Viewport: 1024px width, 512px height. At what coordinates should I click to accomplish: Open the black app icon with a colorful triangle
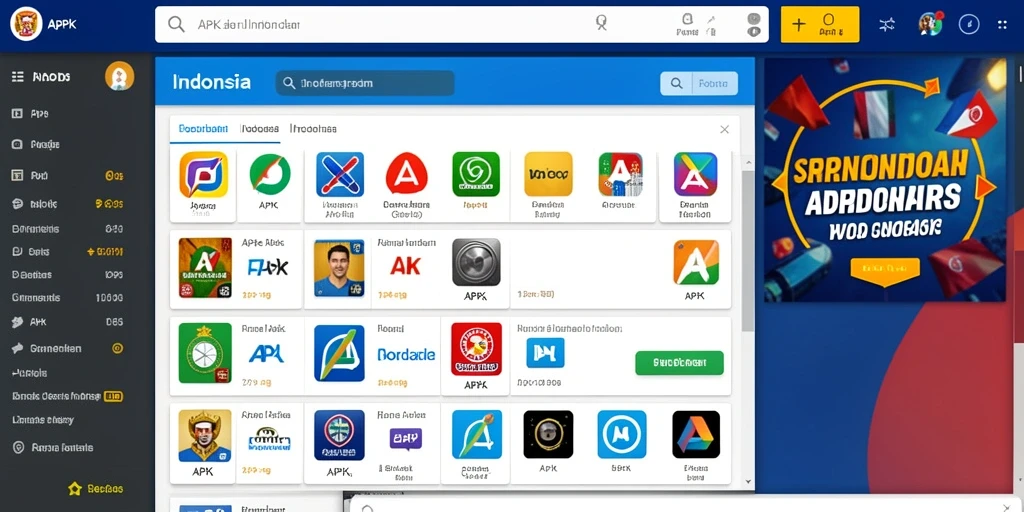[x=696, y=434]
